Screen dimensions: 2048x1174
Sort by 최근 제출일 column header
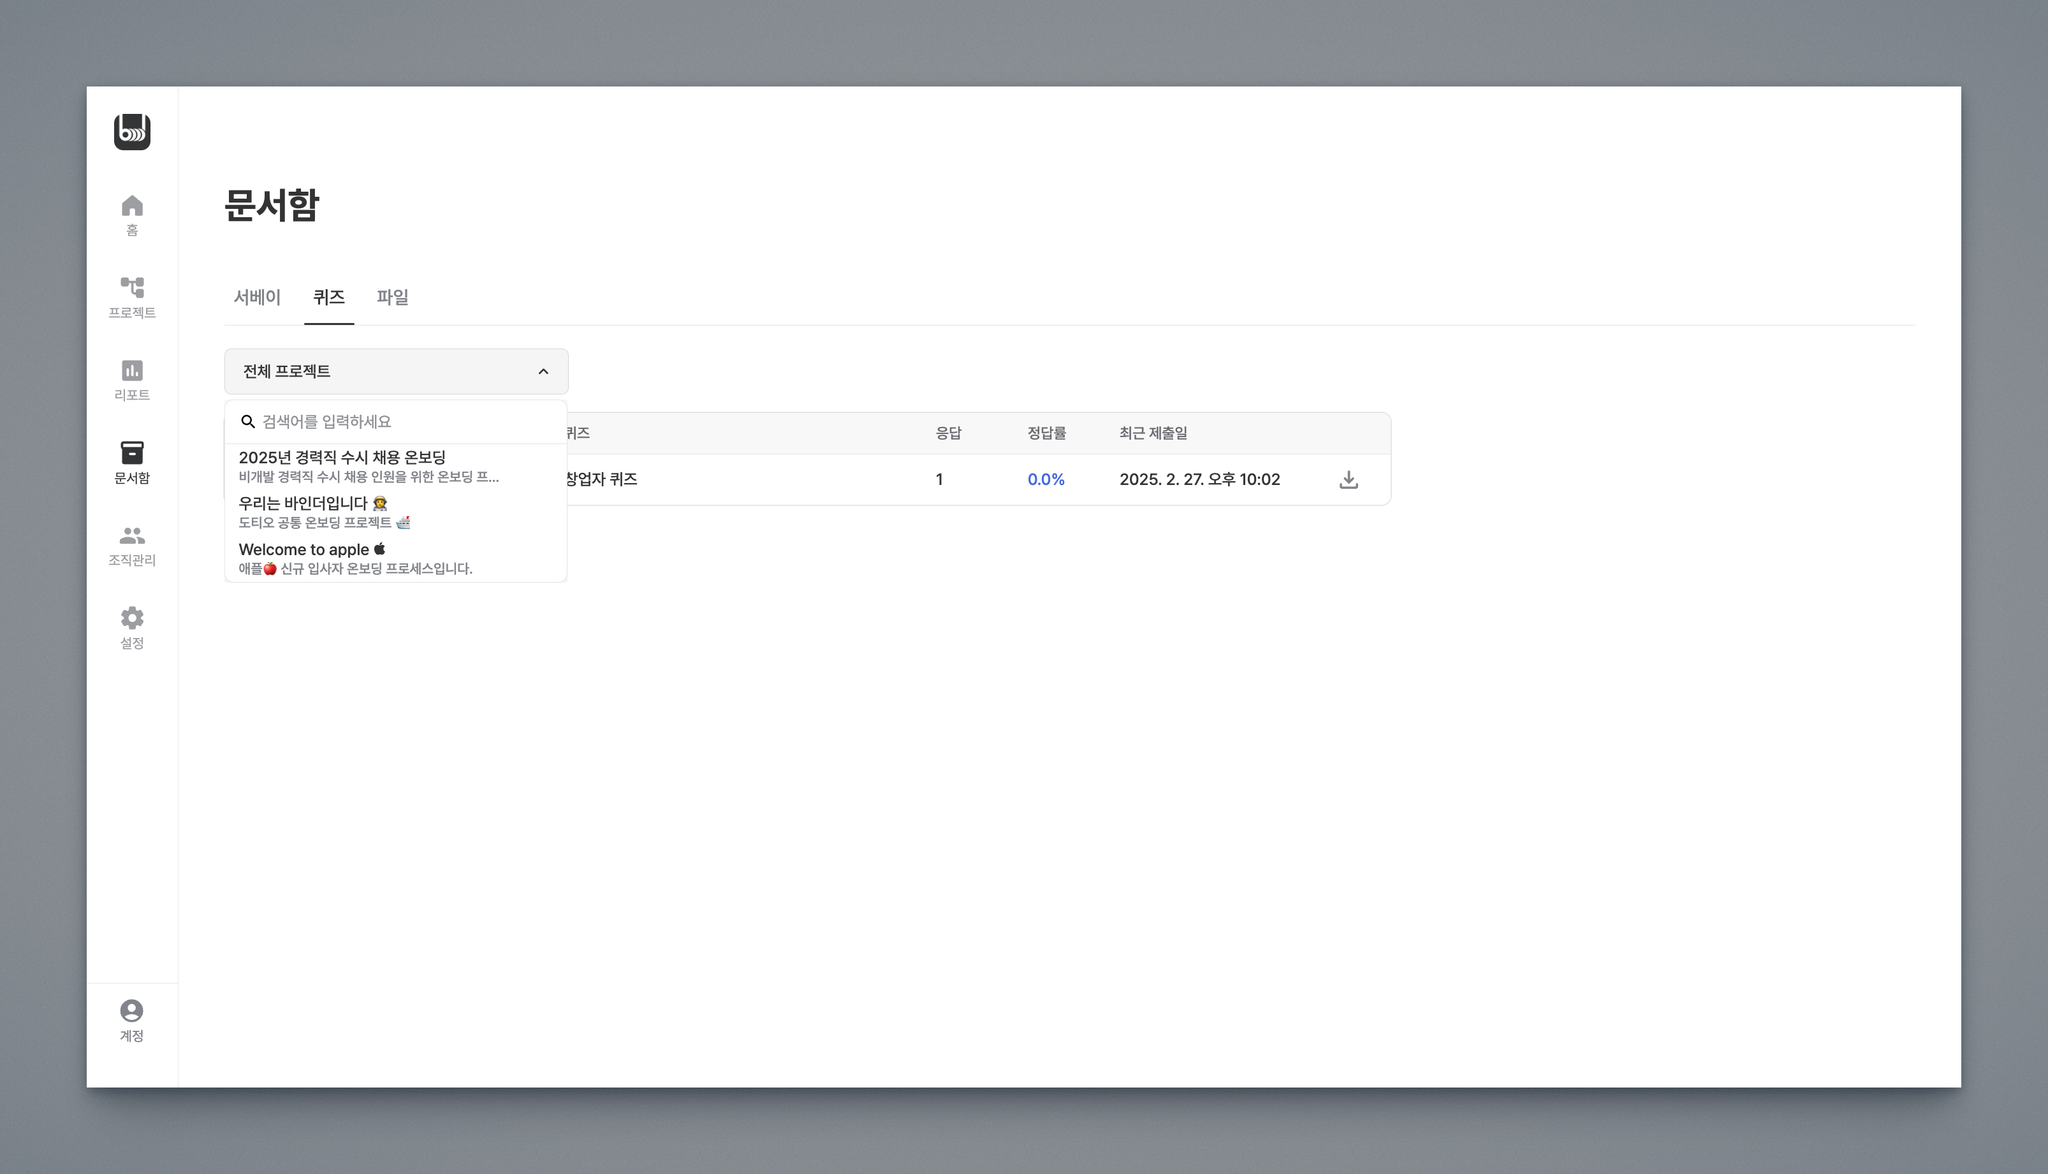(x=1153, y=433)
